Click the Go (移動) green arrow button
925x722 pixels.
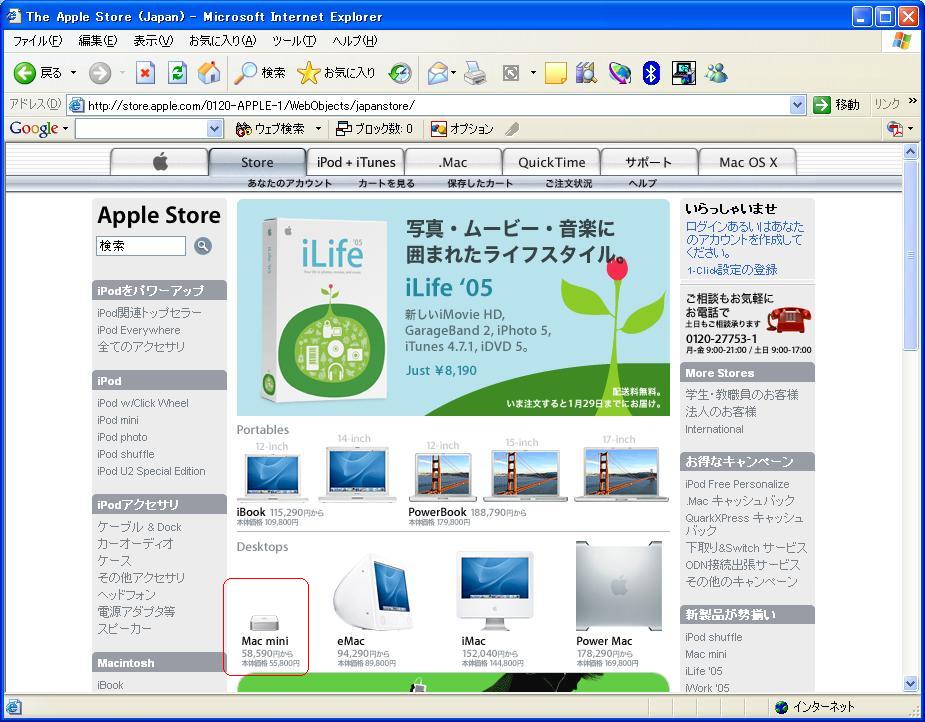coord(836,105)
